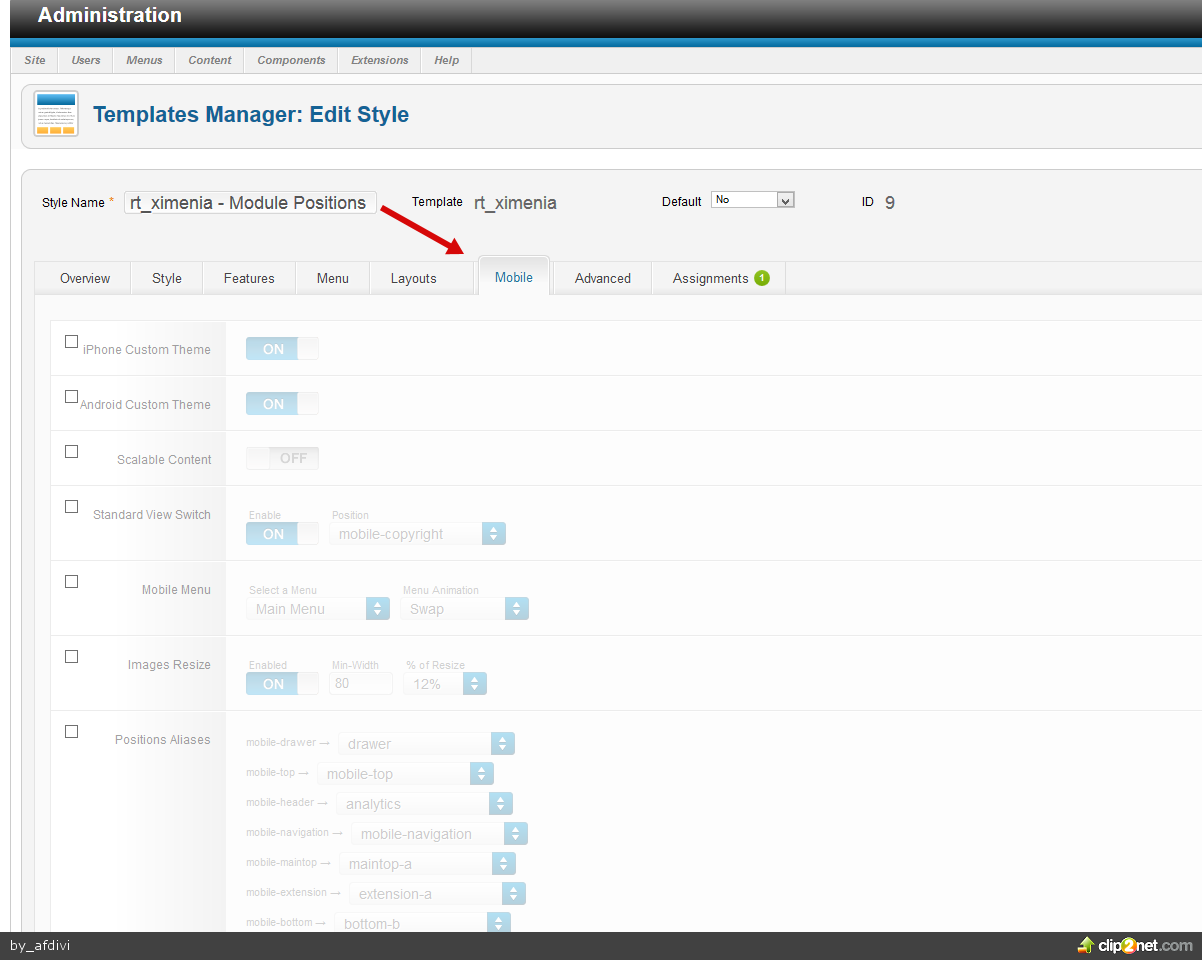Switch off the Android Custom Theme toggle
Viewport: 1202px width, 960px height.
coord(282,404)
